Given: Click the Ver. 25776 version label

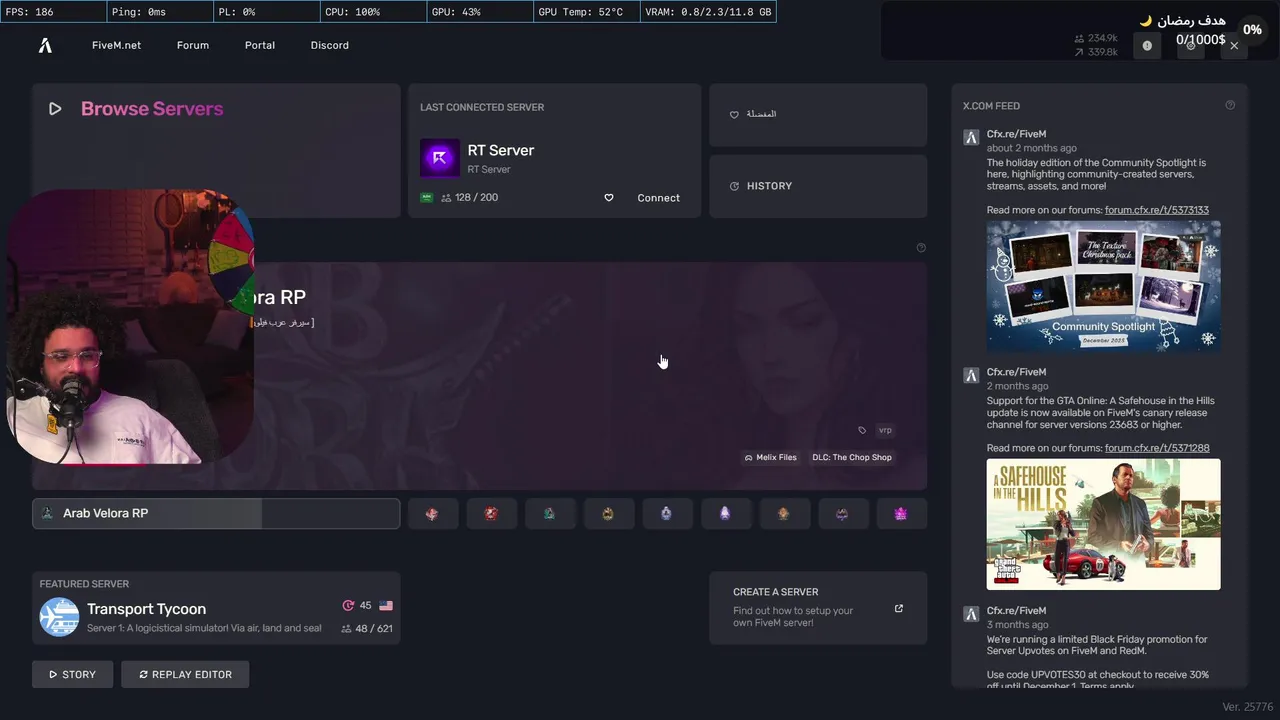Looking at the screenshot, I should (x=1248, y=707).
